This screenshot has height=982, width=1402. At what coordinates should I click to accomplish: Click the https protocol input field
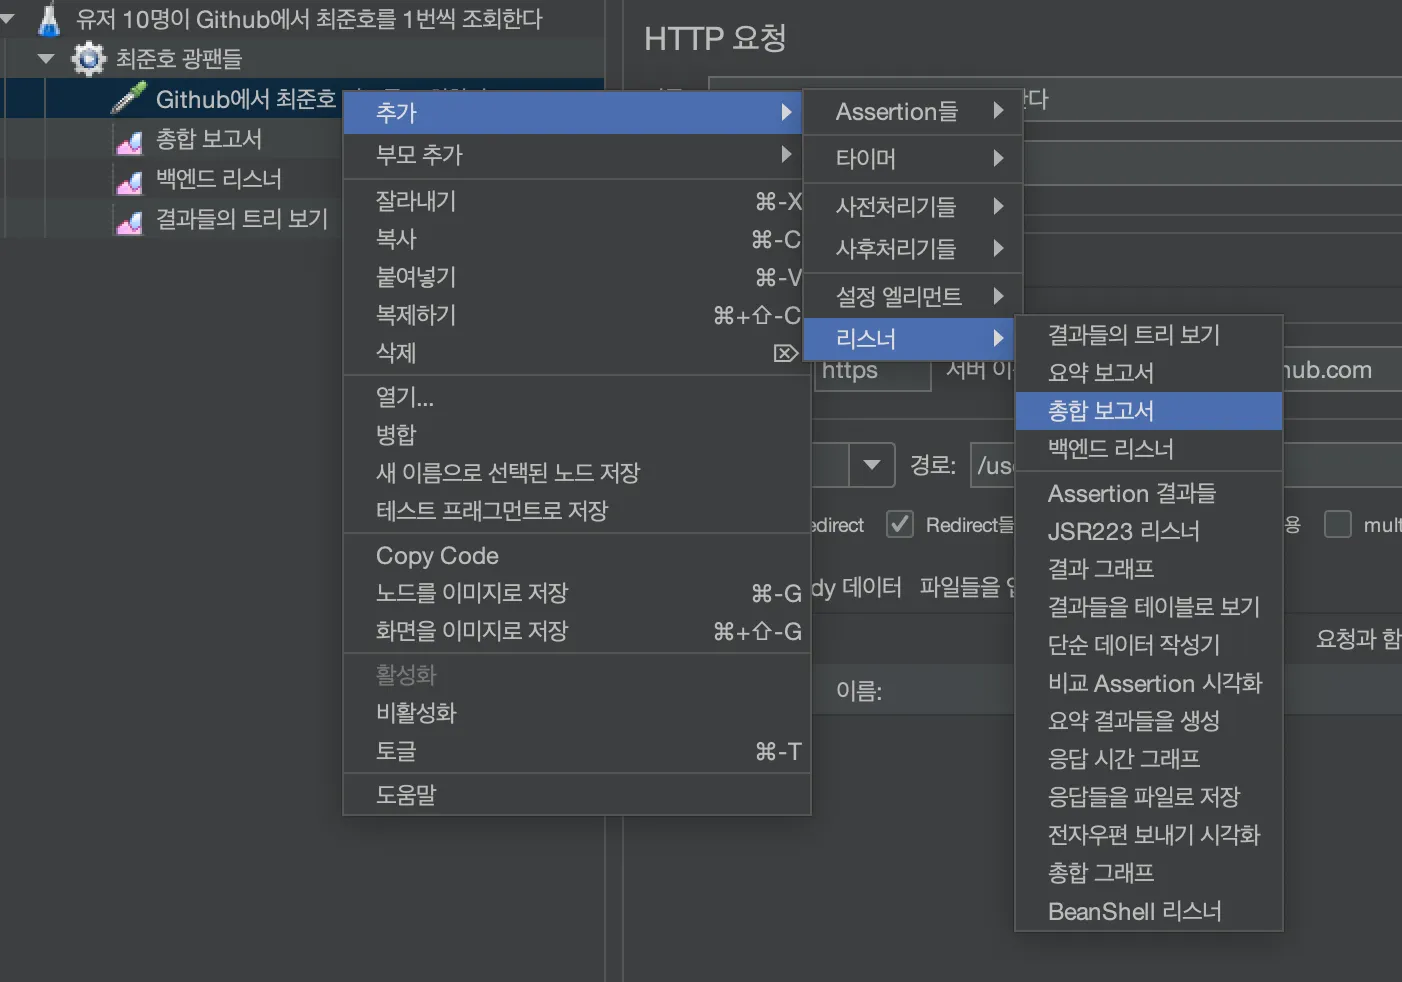point(872,371)
